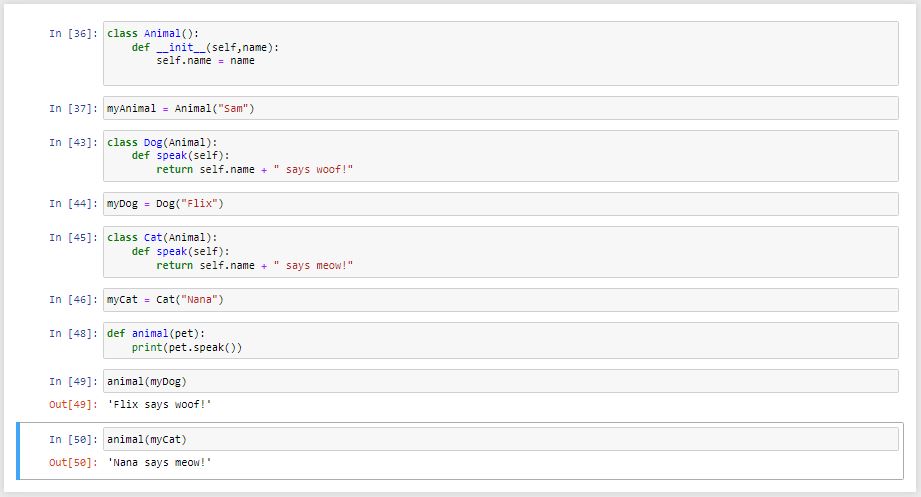The height and width of the screenshot is (497, 921).
Task: Click the In [43] prompt label
Action: click(73, 143)
